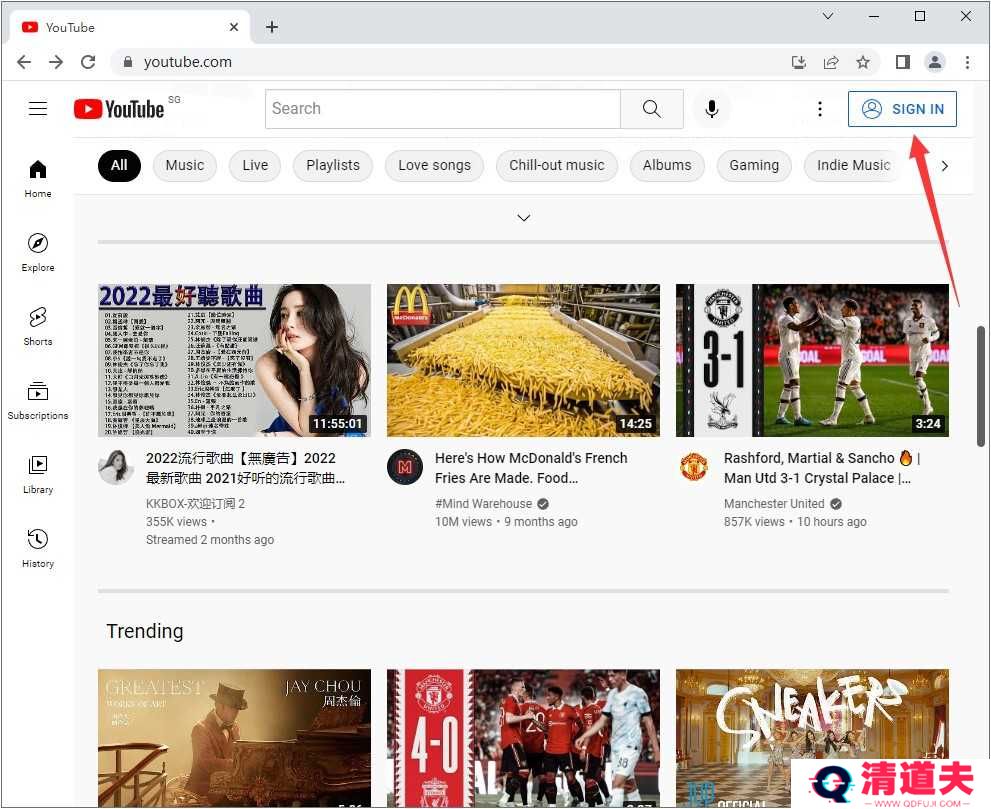Open Subscriptions in the sidebar
Viewport: 991px width, 809px height.
point(38,400)
